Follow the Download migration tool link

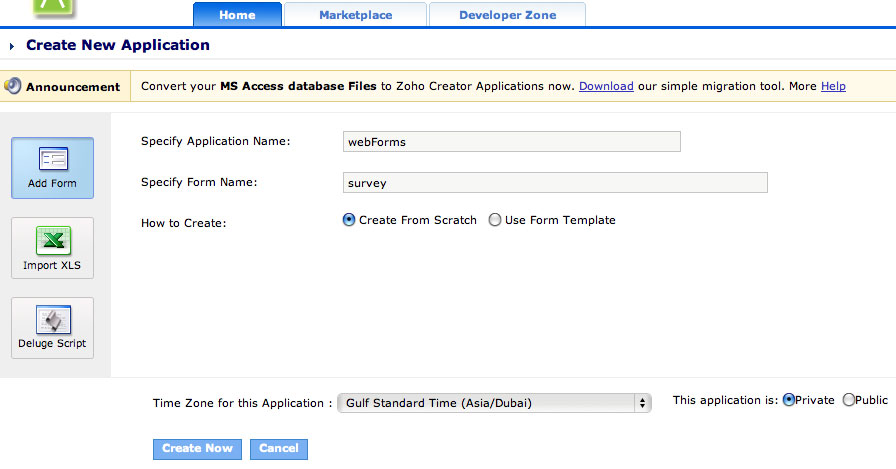coord(606,86)
